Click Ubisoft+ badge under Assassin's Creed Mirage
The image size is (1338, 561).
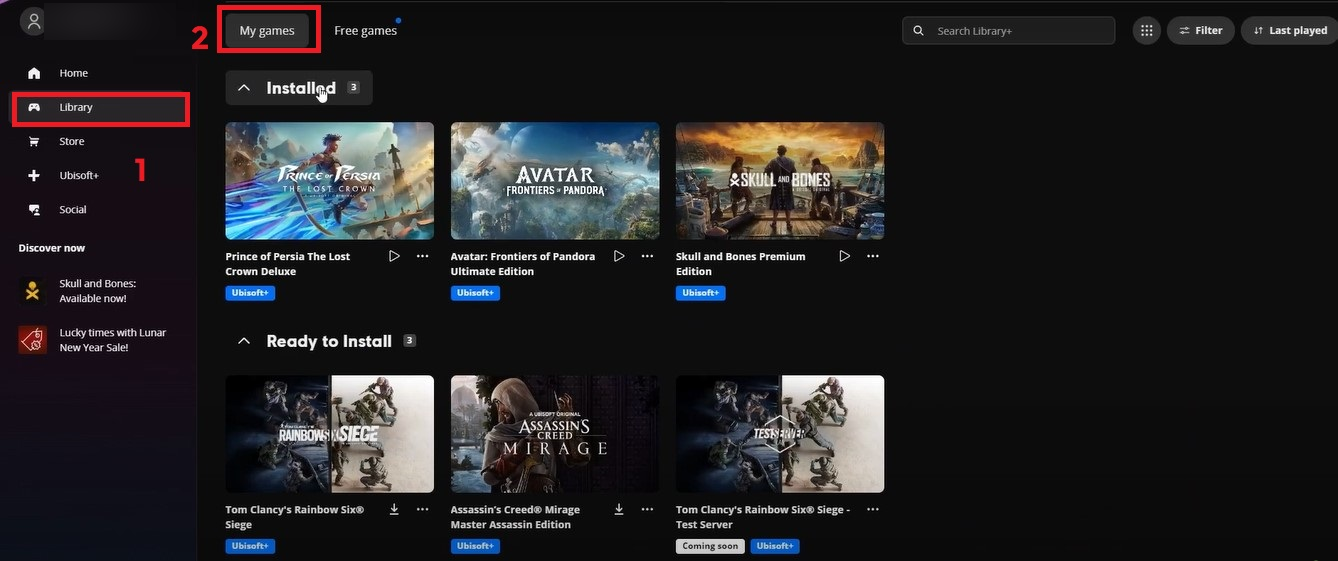(475, 546)
